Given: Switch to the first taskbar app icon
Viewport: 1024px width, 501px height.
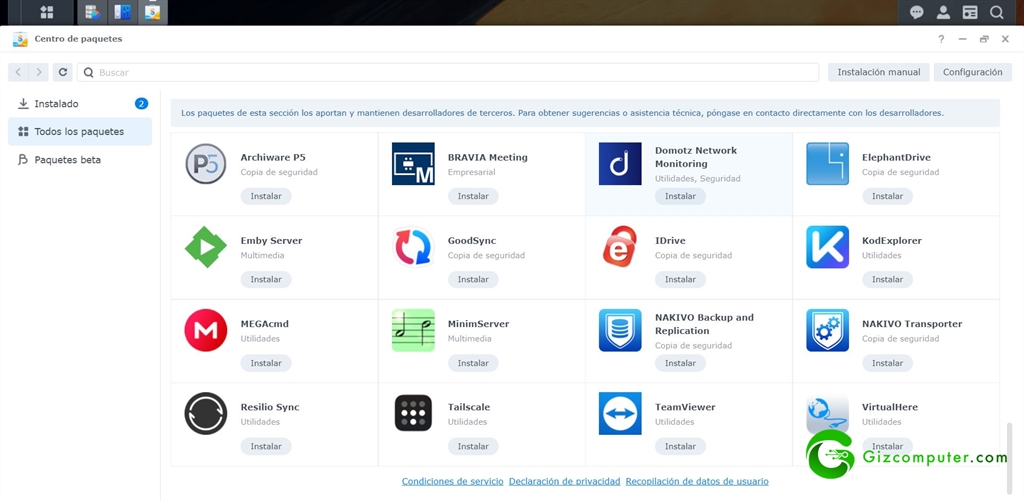Looking at the screenshot, I should [x=92, y=12].
